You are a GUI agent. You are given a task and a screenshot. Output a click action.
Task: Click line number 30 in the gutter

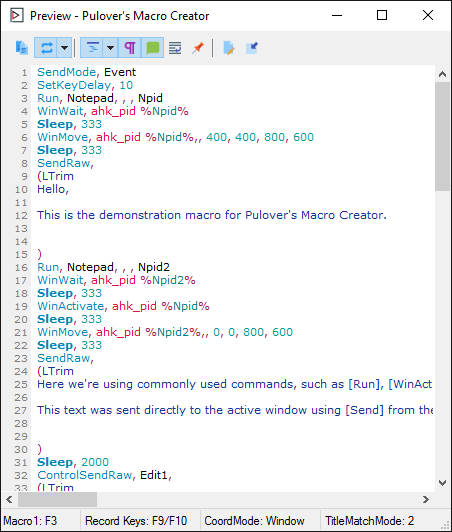[21, 450]
